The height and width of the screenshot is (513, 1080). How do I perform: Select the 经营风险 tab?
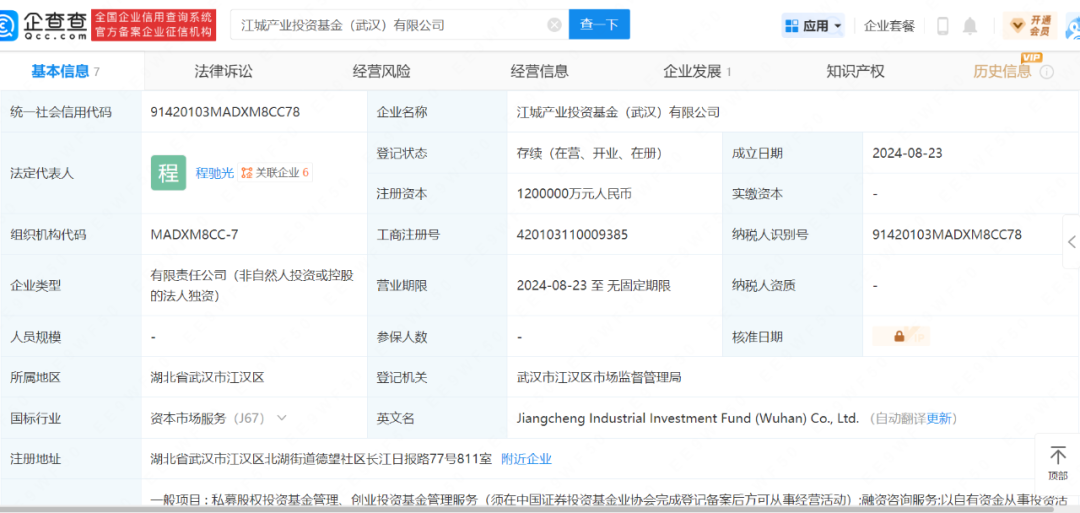(x=381, y=71)
